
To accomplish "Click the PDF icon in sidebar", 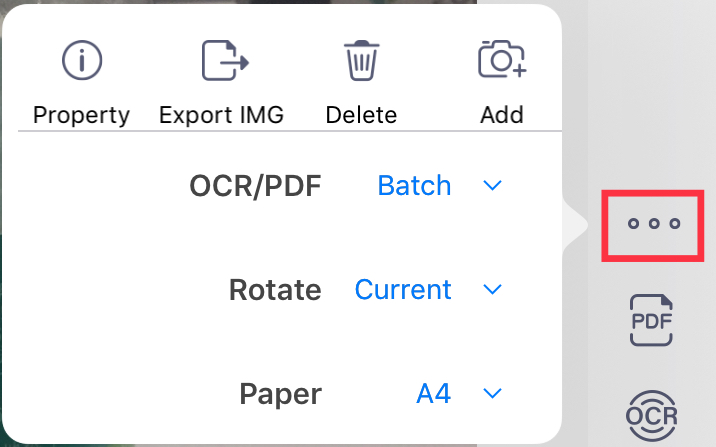I will (652, 321).
